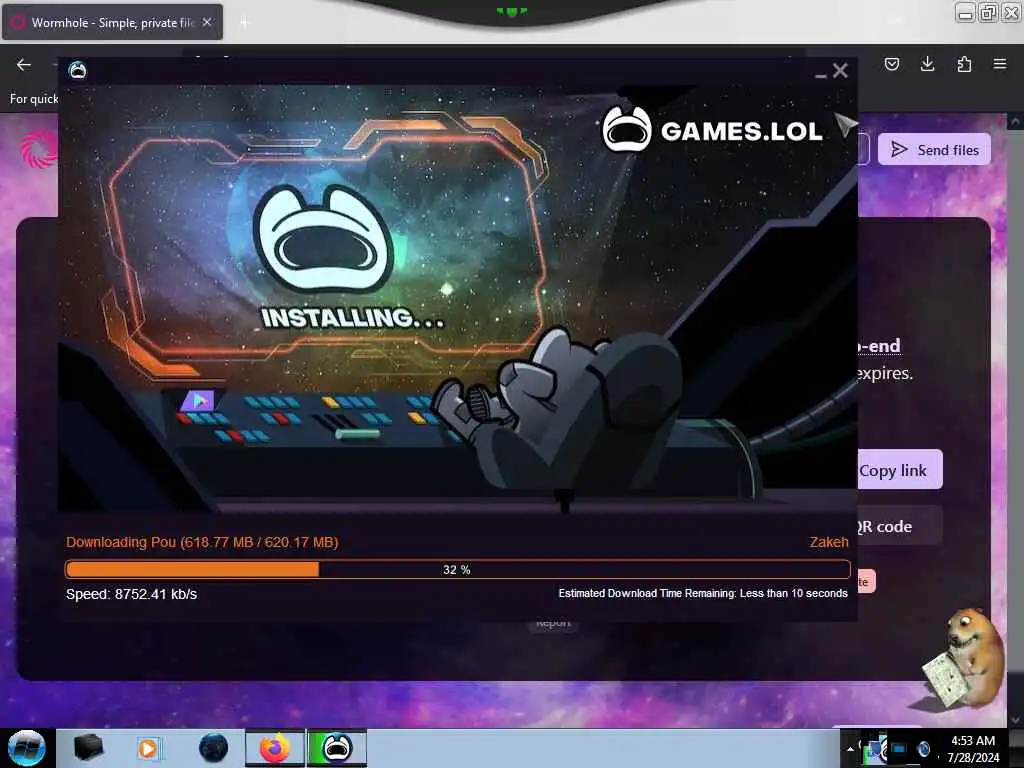Click the Wormhole pink swirl logo
1024x768 pixels.
click(x=40, y=148)
